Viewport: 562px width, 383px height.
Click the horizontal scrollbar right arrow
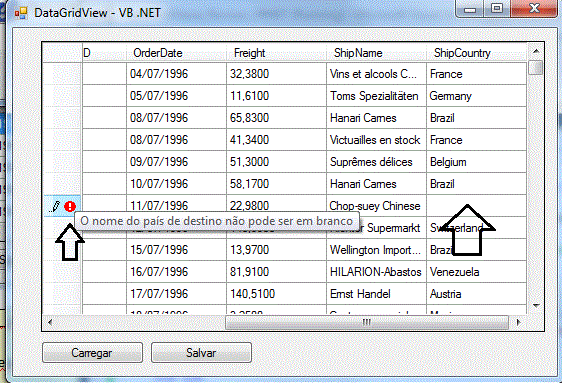click(519, 322)
